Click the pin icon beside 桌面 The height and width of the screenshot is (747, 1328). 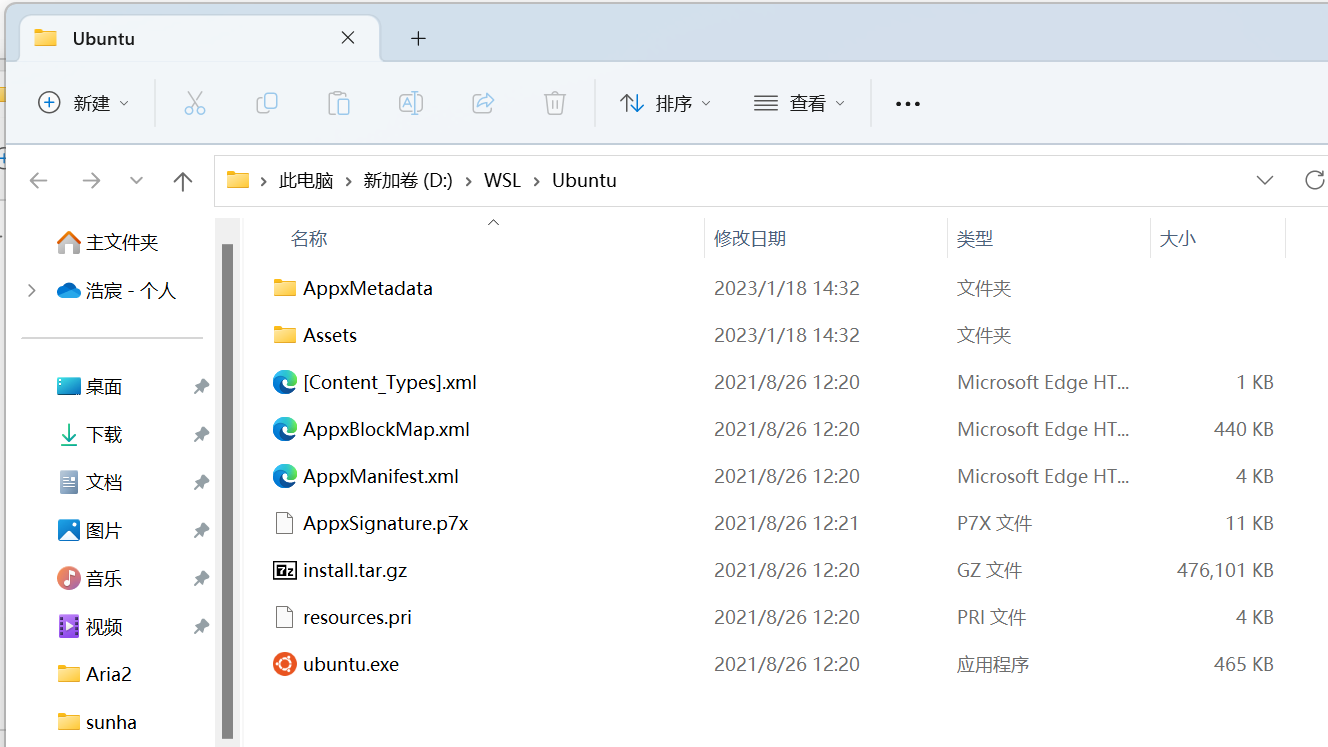click(x=201, y=386)
